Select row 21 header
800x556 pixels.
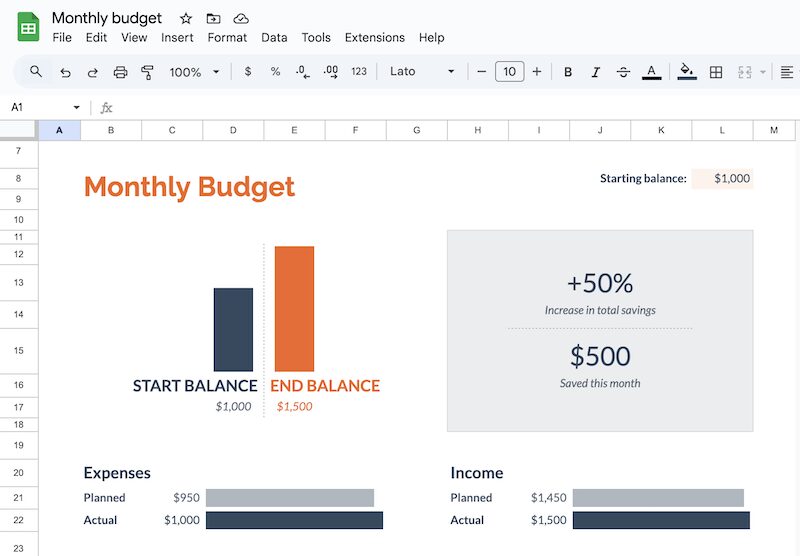click(19, 498)
